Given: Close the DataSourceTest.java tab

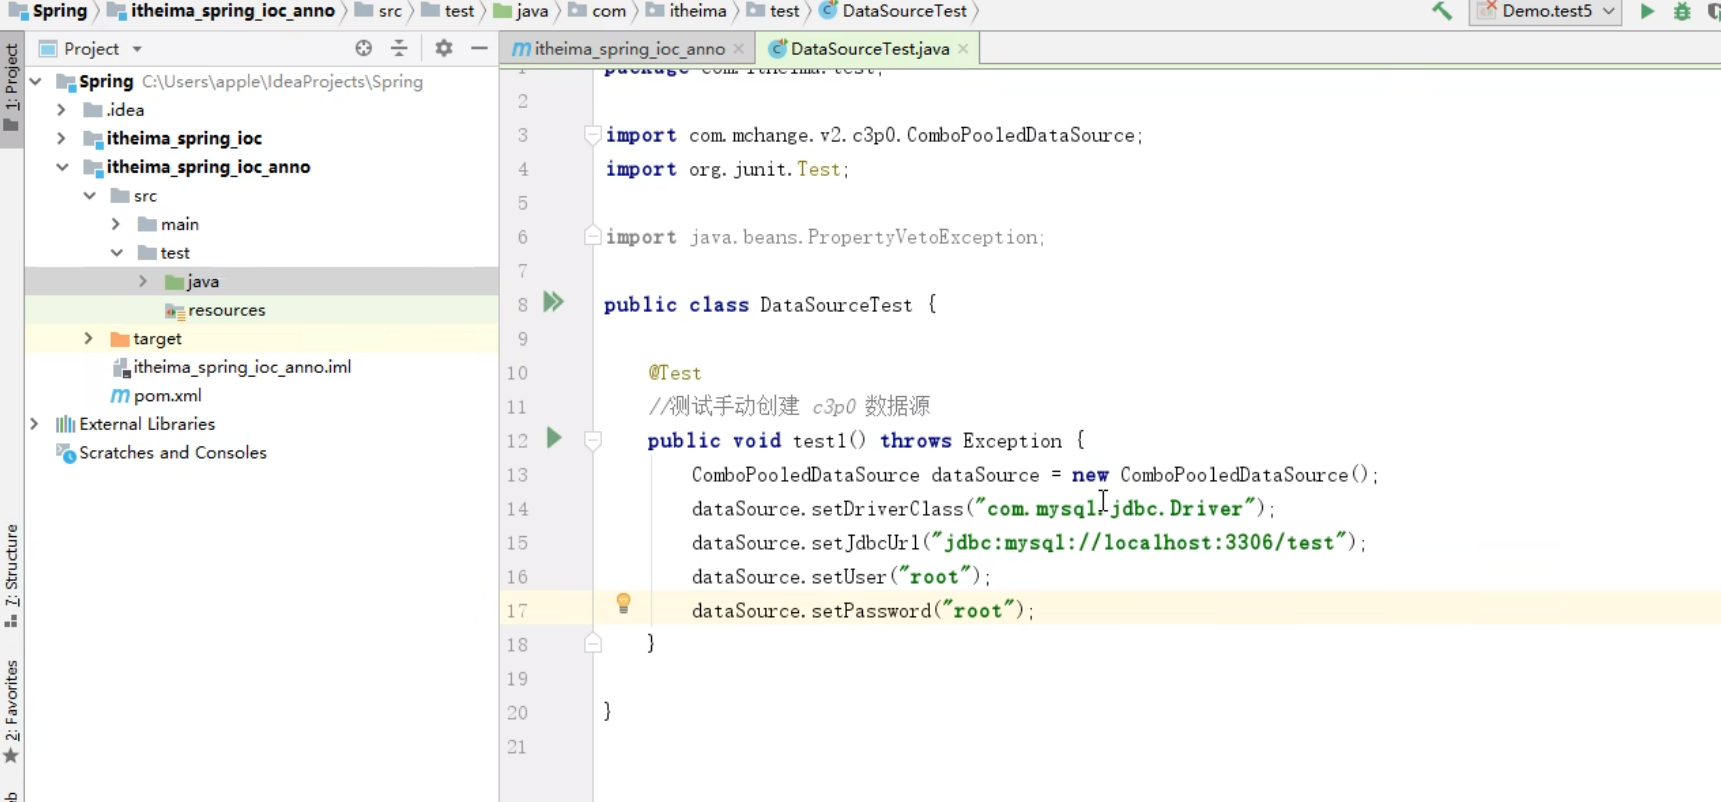Looking at the screenshot, I should point(963,48).
